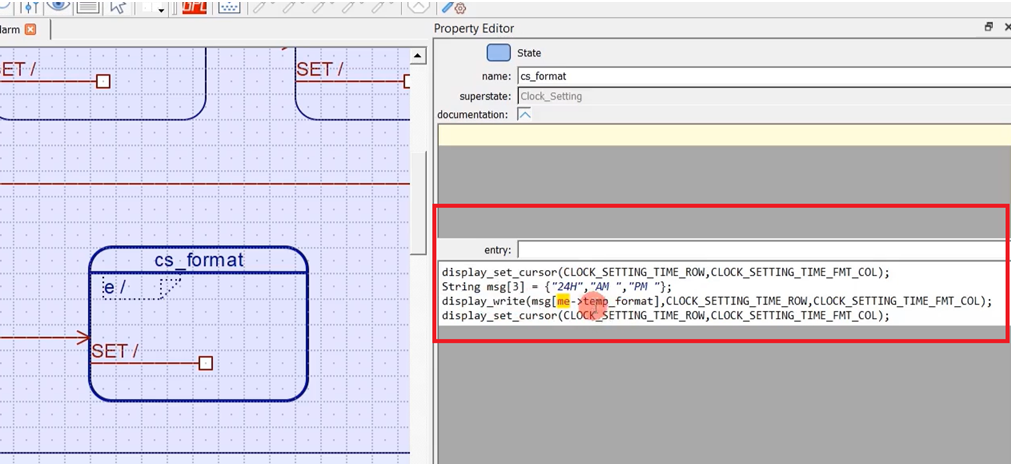The width and height of the screenshot is (1011, 465).
Task: Click the last display_set_cursor code line
Action: pos(665,316)
